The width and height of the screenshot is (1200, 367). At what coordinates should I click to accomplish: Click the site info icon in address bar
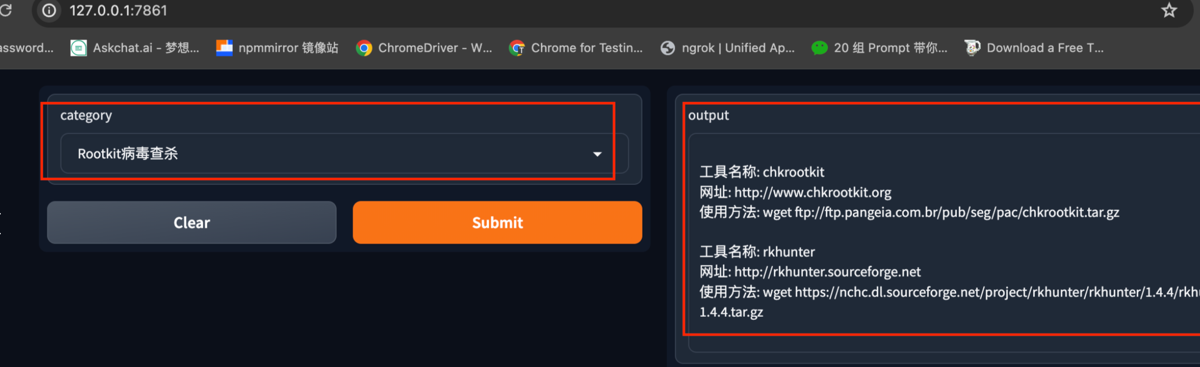49,11
